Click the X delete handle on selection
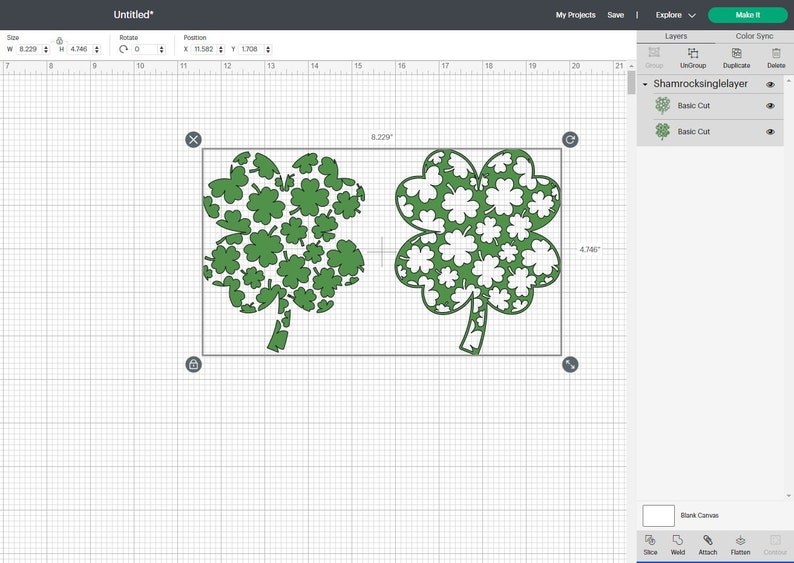Viewport: 794px width, 563px height. click(193, 139)
